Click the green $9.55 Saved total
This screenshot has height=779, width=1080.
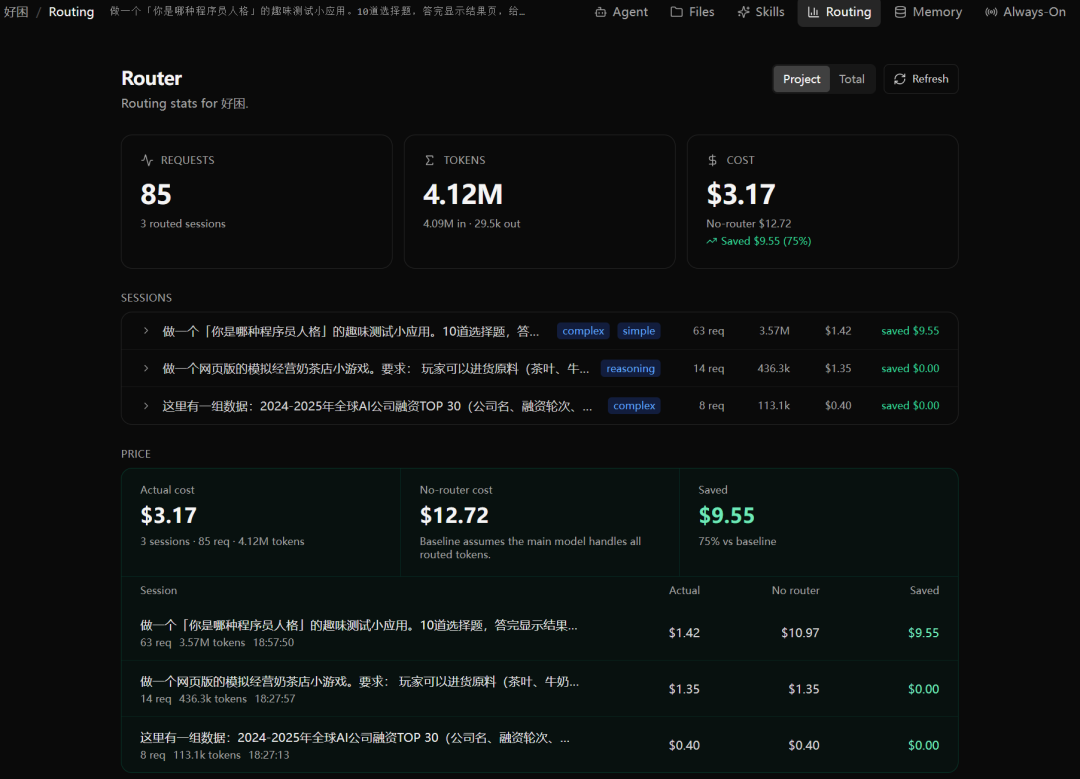[x=727, y=515]
